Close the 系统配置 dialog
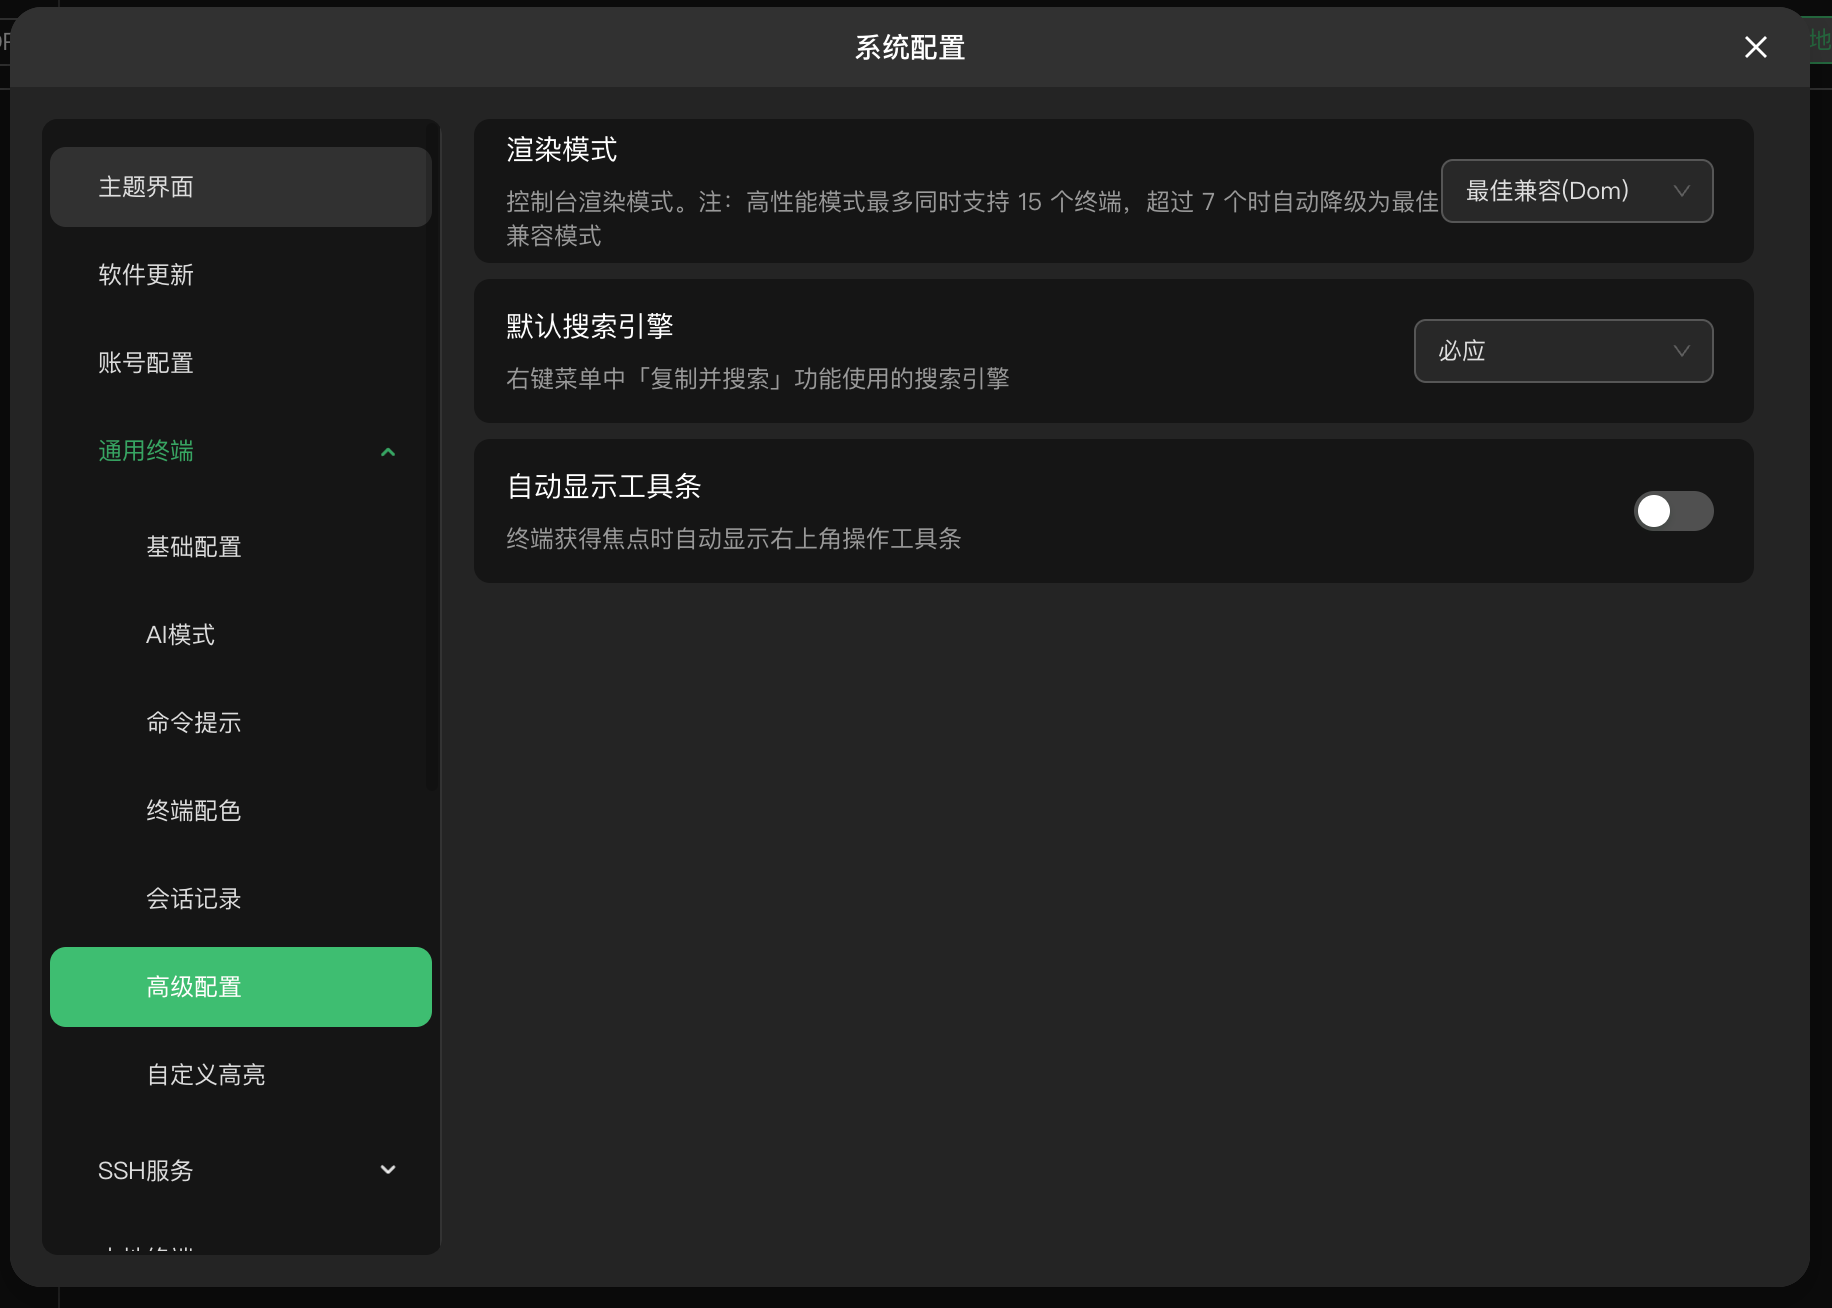Screen dimensions: 1832x1308 pos(1755,47)
